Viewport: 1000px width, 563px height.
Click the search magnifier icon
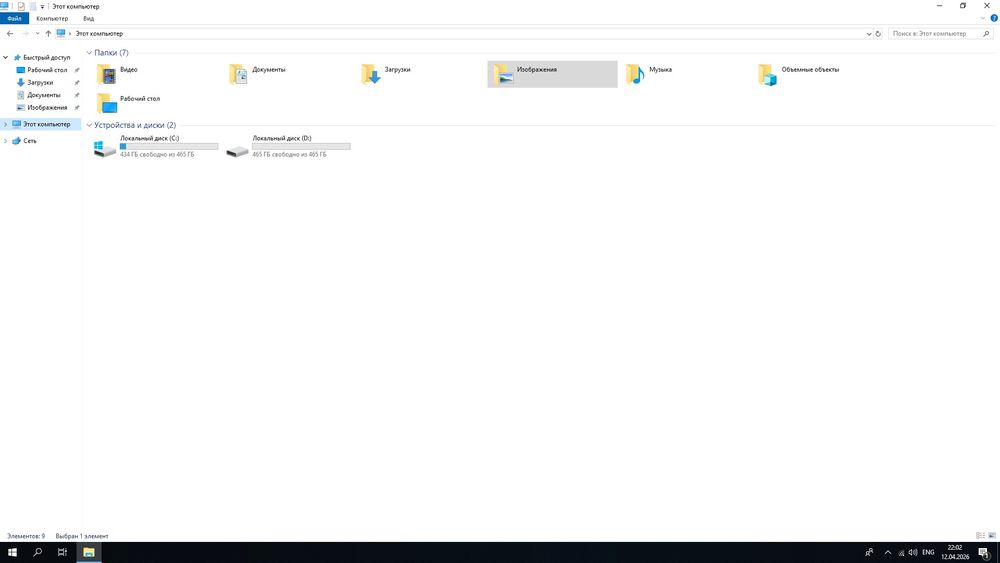point(986,34)
